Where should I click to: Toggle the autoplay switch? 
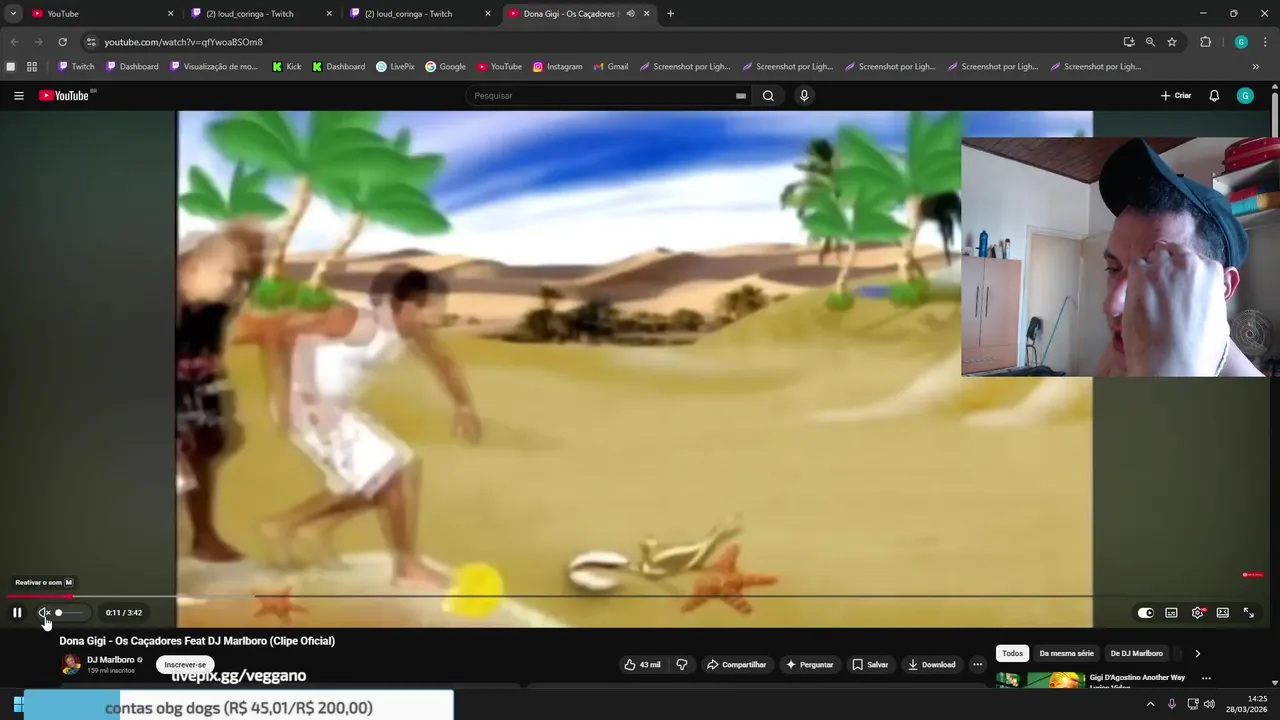[1146, 613]
